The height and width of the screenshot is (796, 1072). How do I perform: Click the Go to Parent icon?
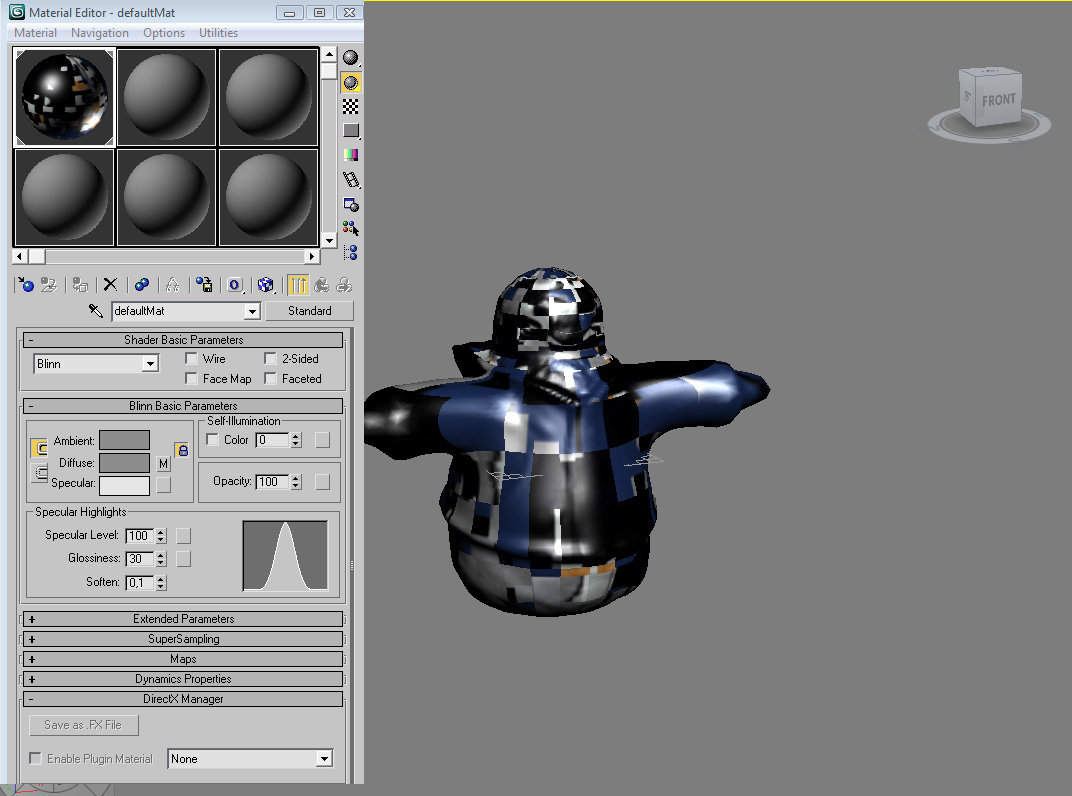click(x=320, y=285)
